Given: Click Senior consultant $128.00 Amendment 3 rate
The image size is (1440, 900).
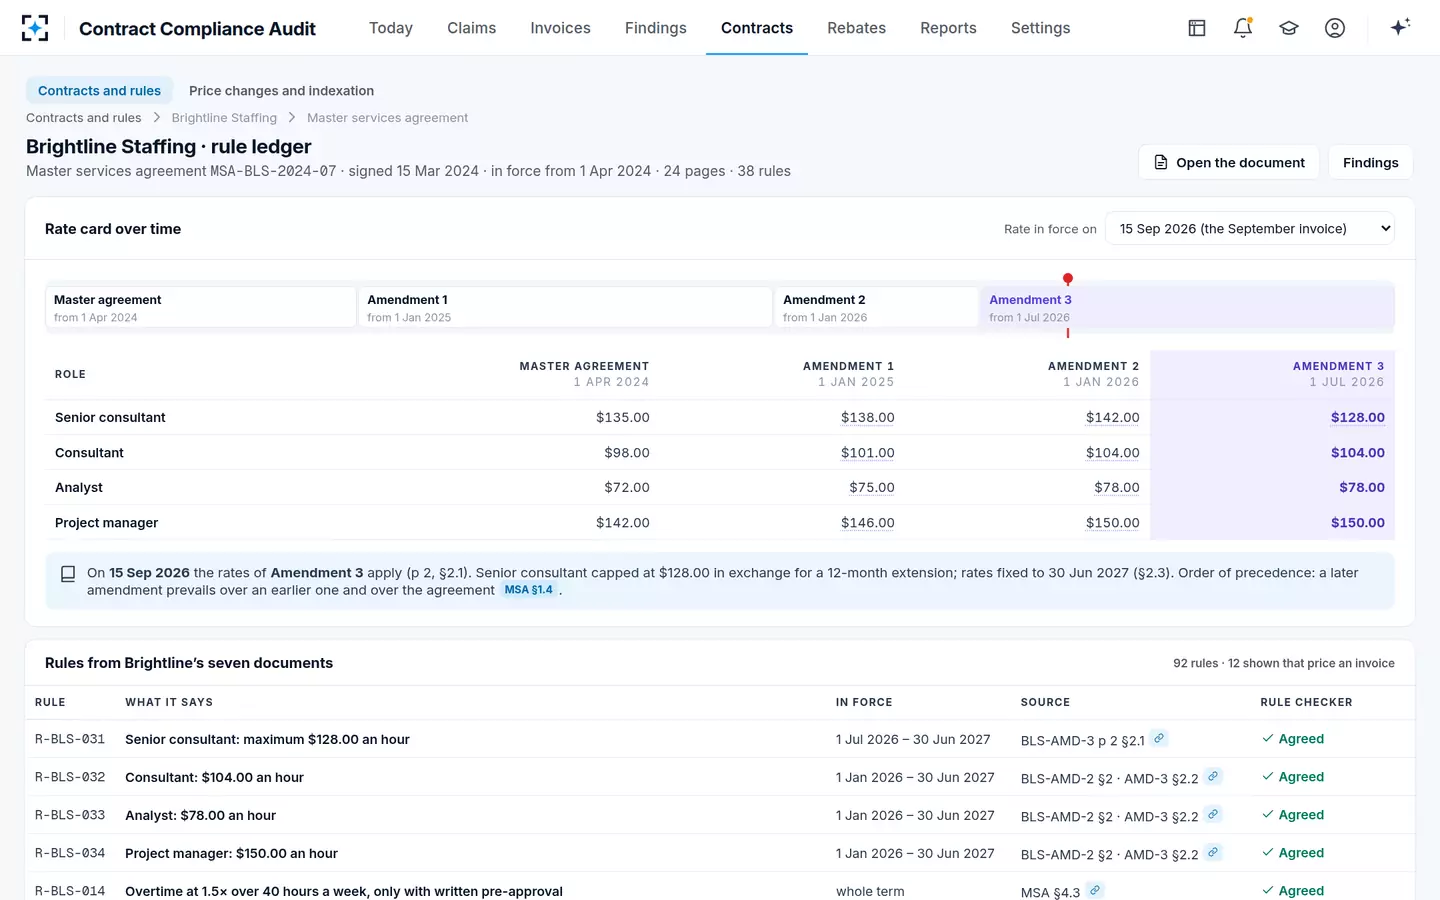Looking at the screenshot, I should (1357, 418).
